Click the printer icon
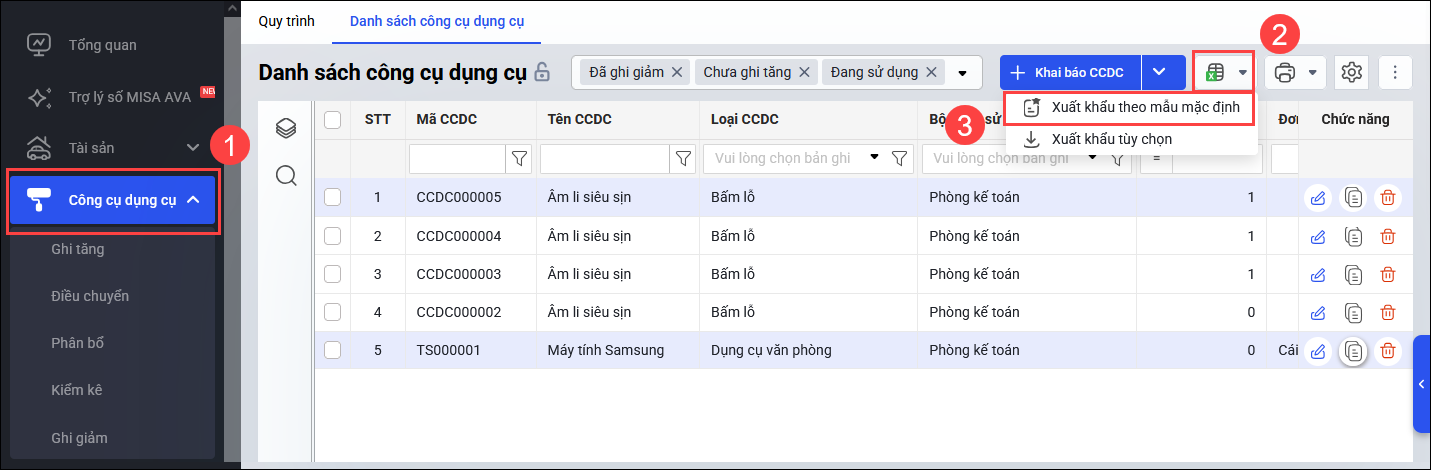 [x=1286, y=72]
